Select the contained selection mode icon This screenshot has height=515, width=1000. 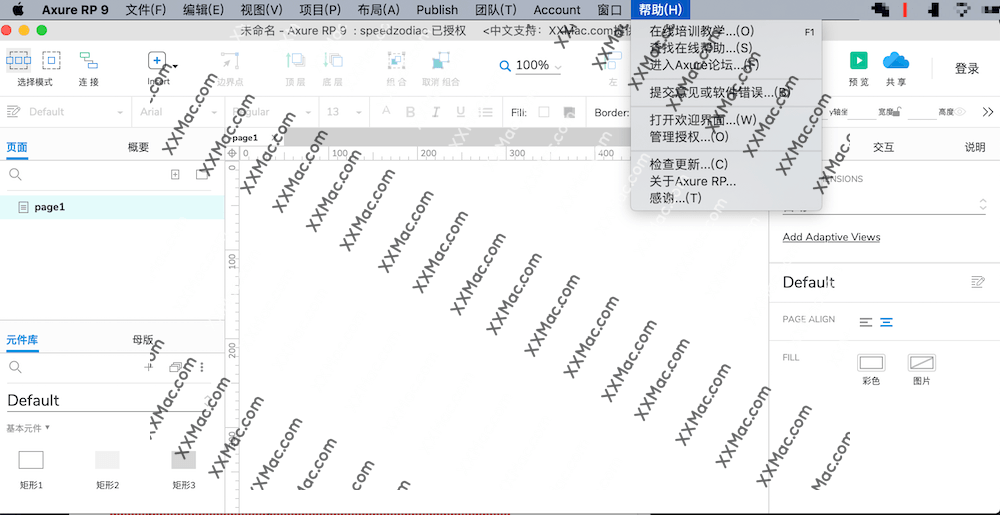tap(51, 61)
